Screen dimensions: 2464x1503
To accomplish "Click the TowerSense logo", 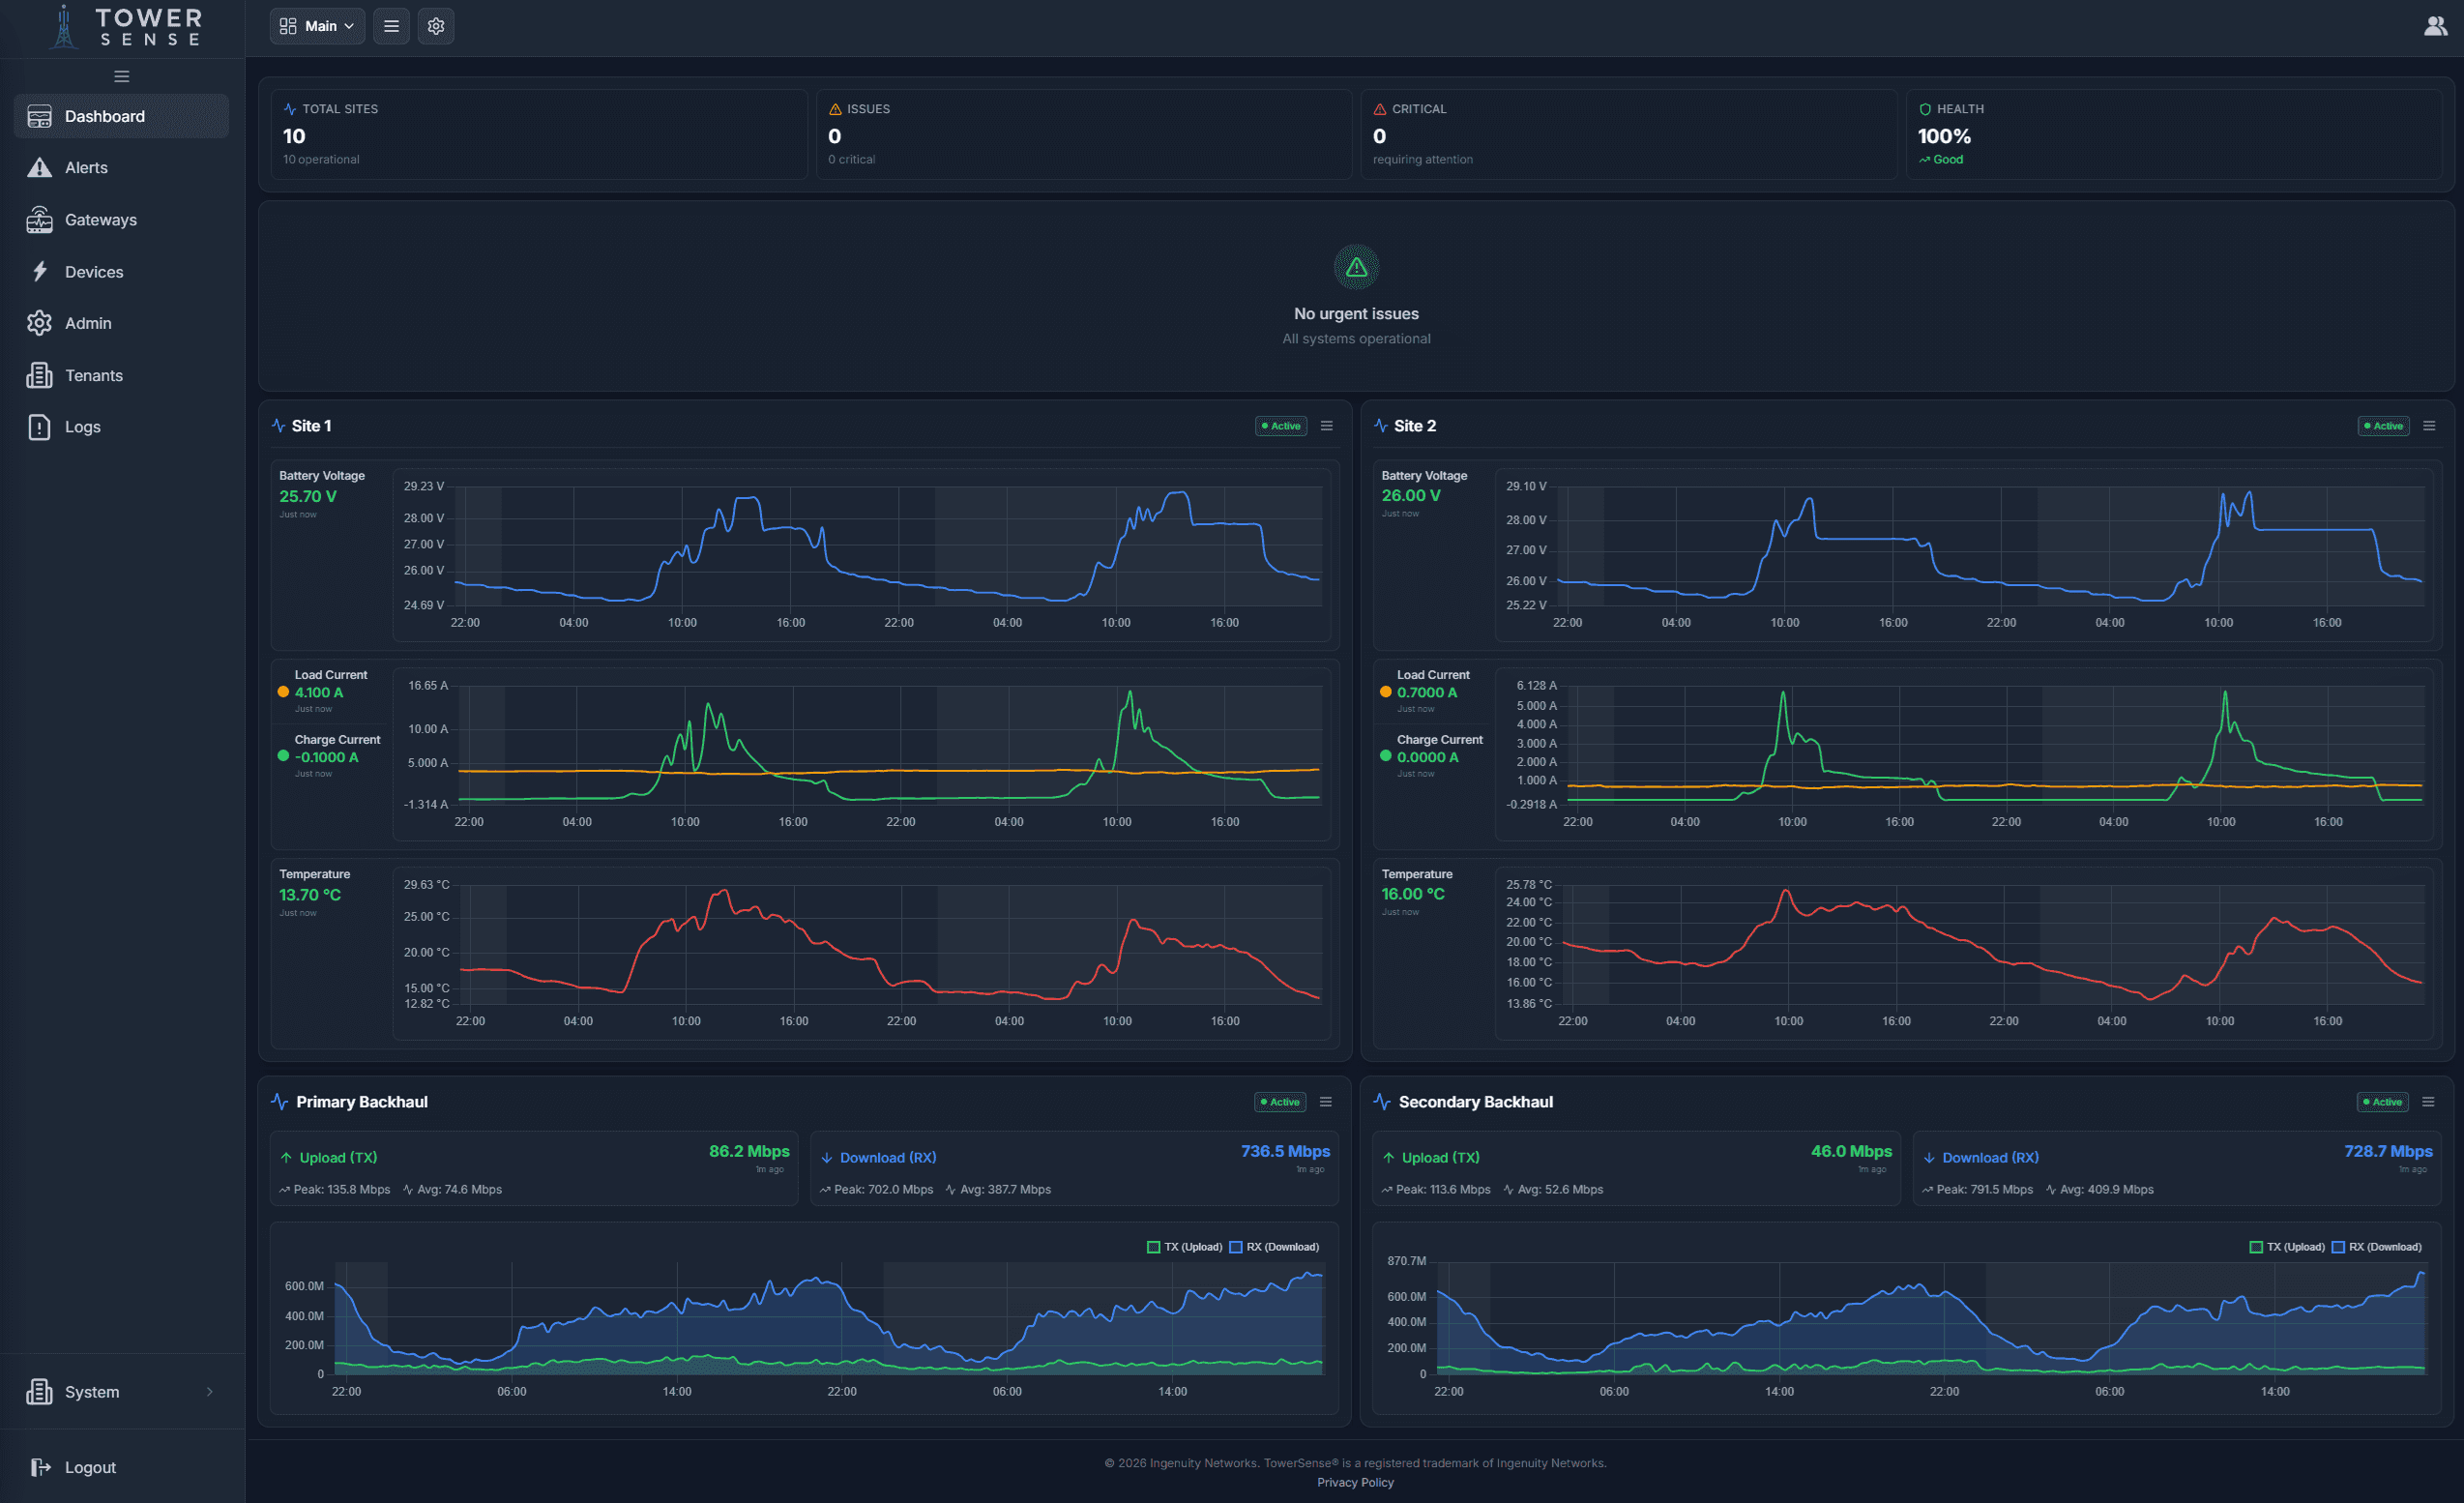I will tap(128, 27).
